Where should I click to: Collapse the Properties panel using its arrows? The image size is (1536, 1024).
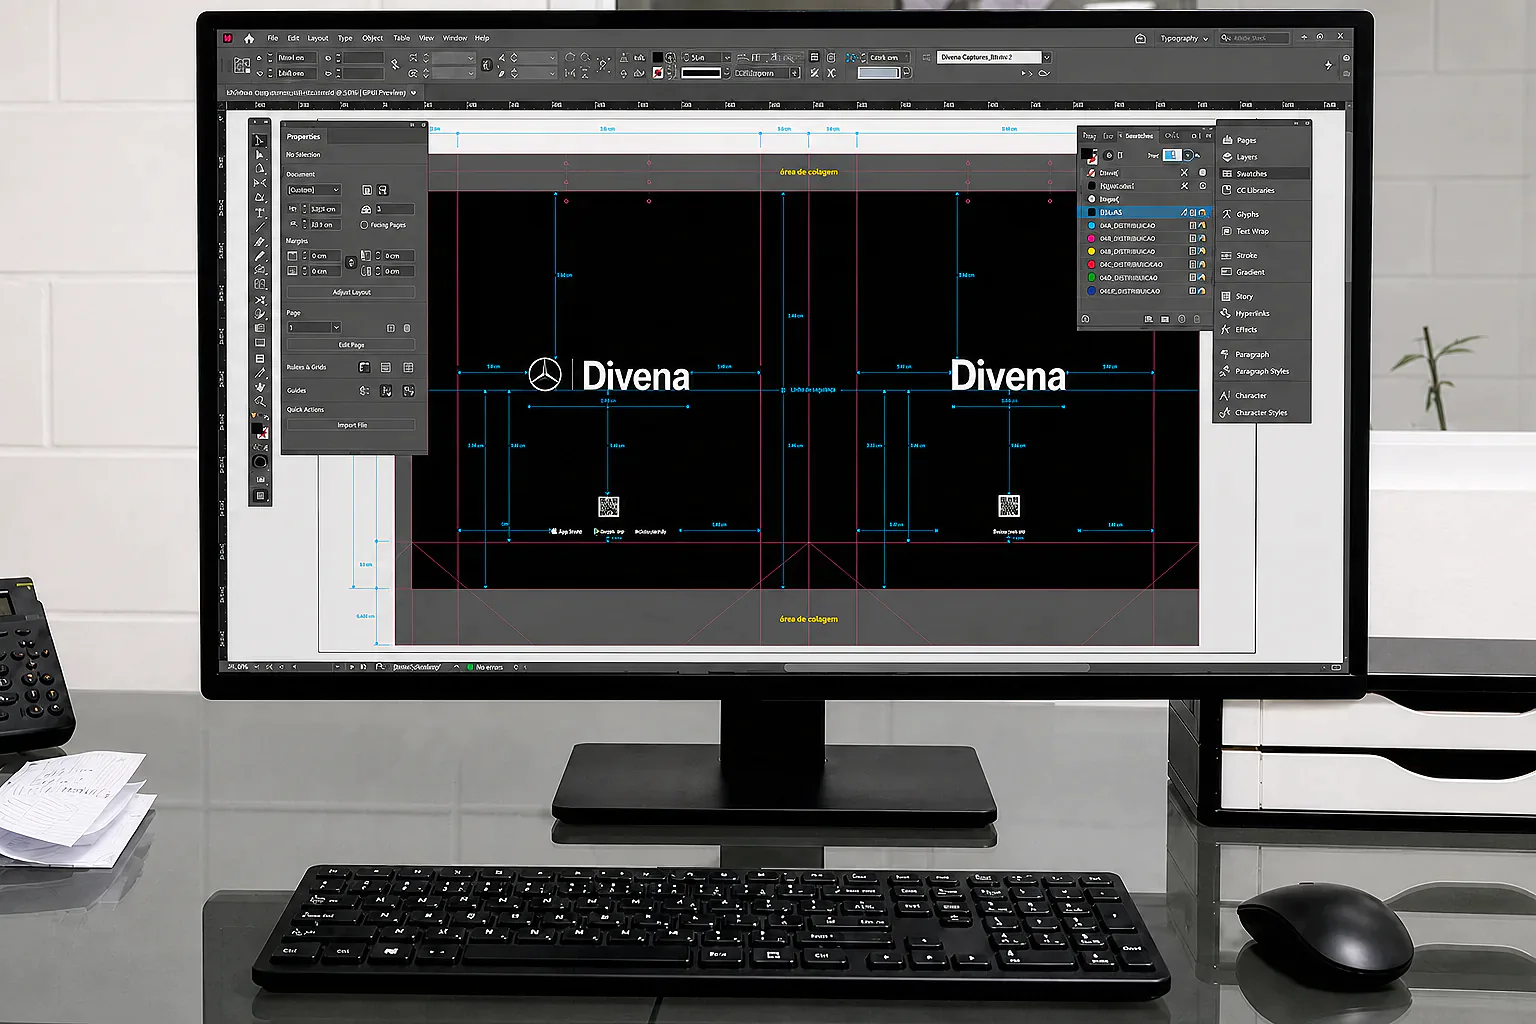pos(412,125)
